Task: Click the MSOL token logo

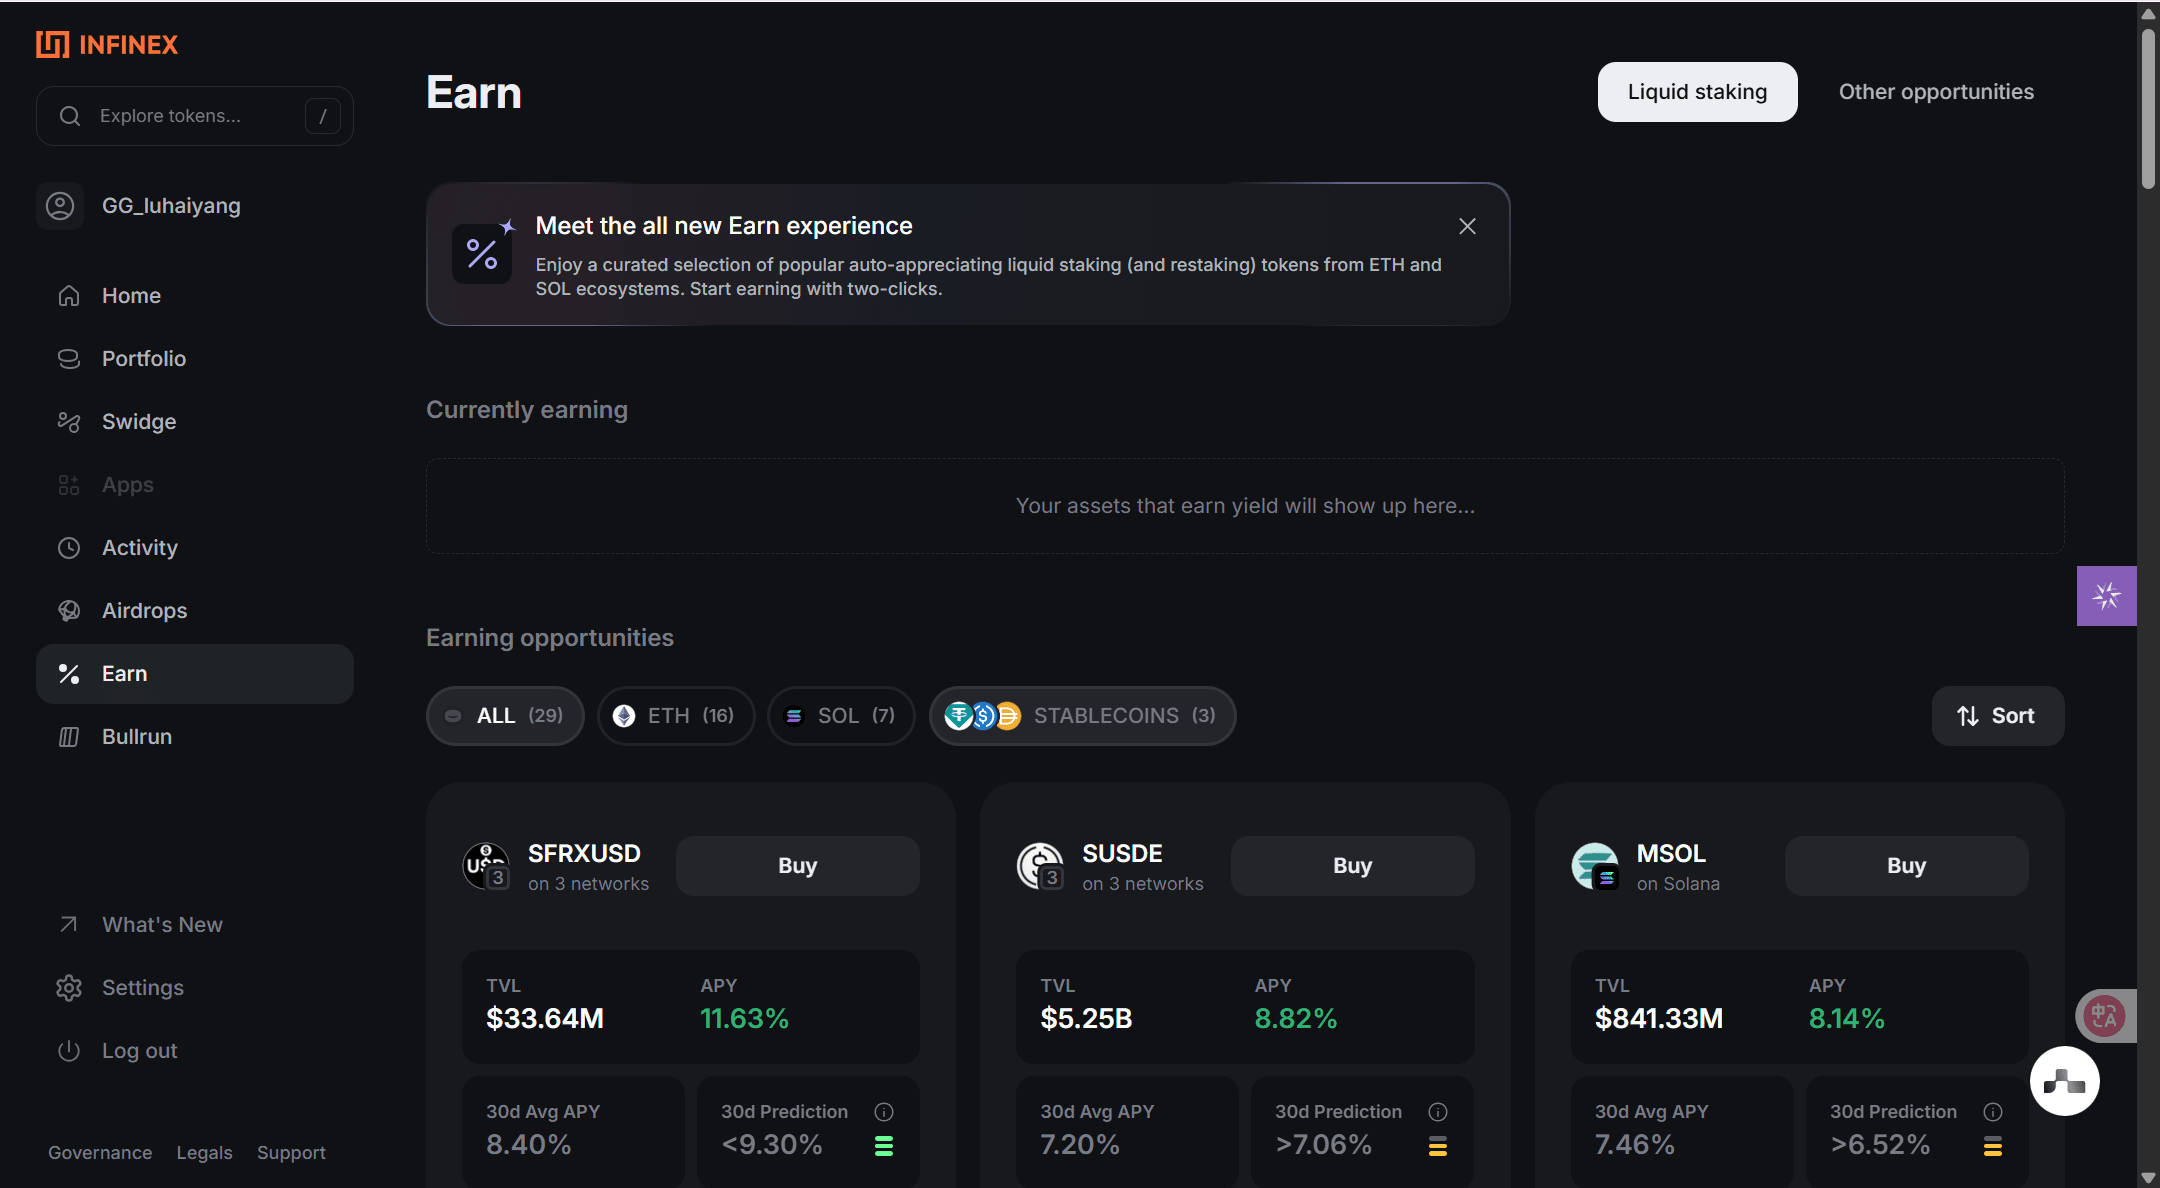Action: (x=1596, y=866)
